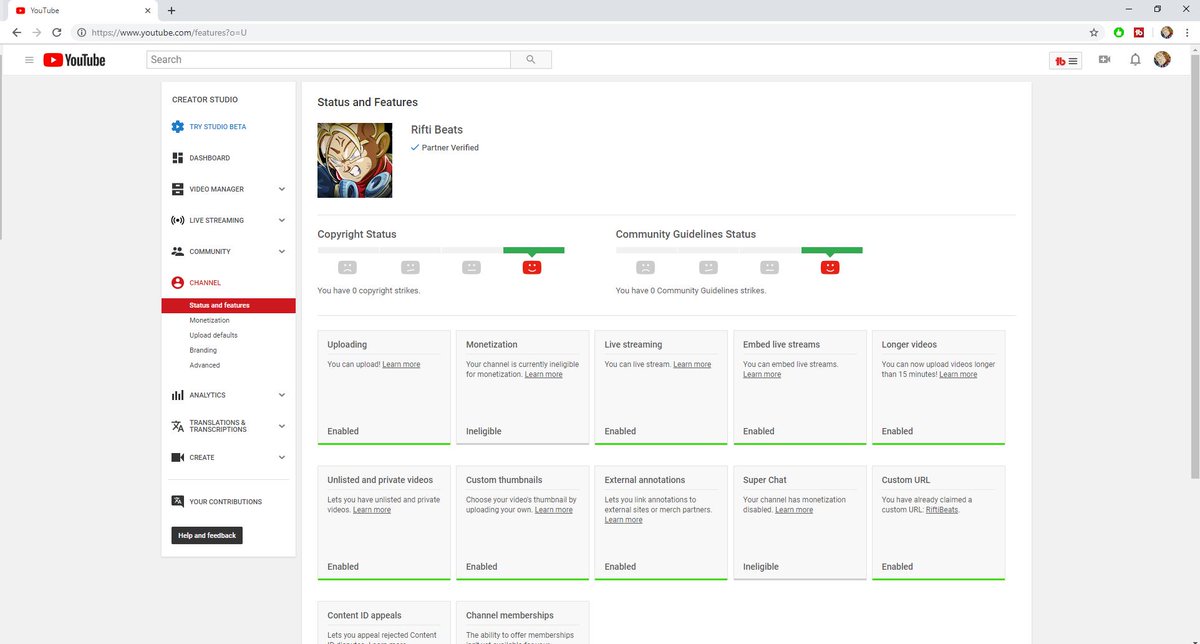
Task: Open Branding under Channel
Action: (x=203, y=350)
